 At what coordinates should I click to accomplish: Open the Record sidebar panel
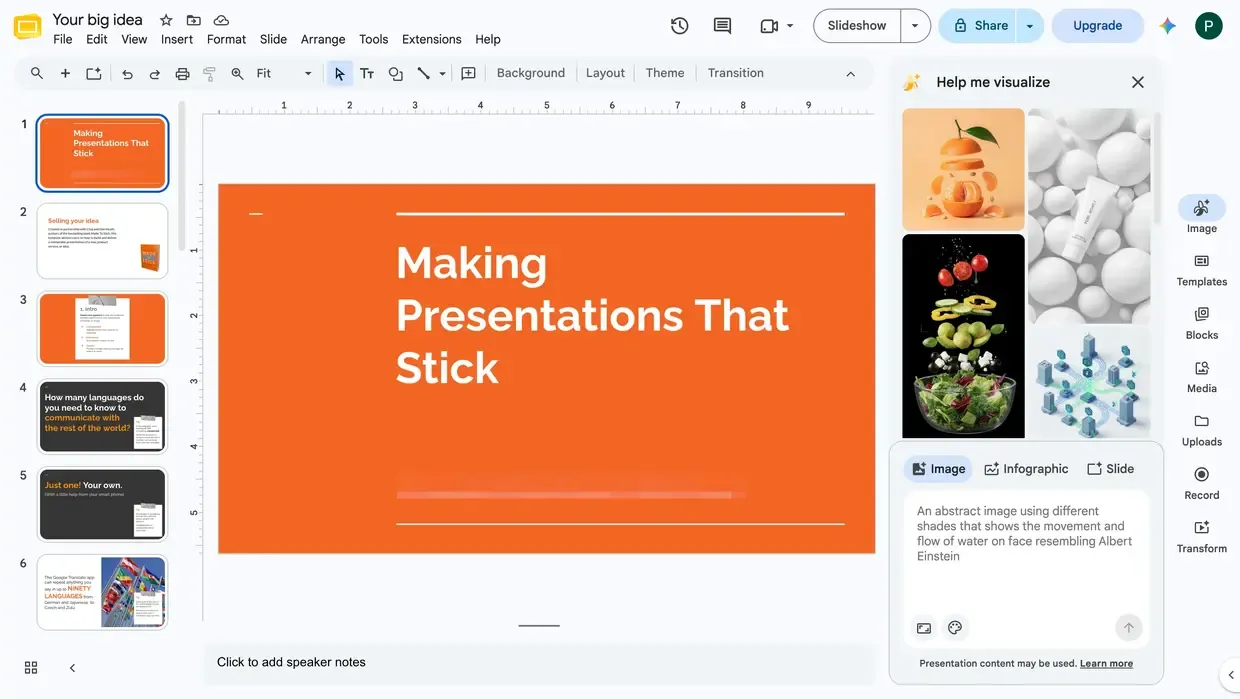(1202, 482)
